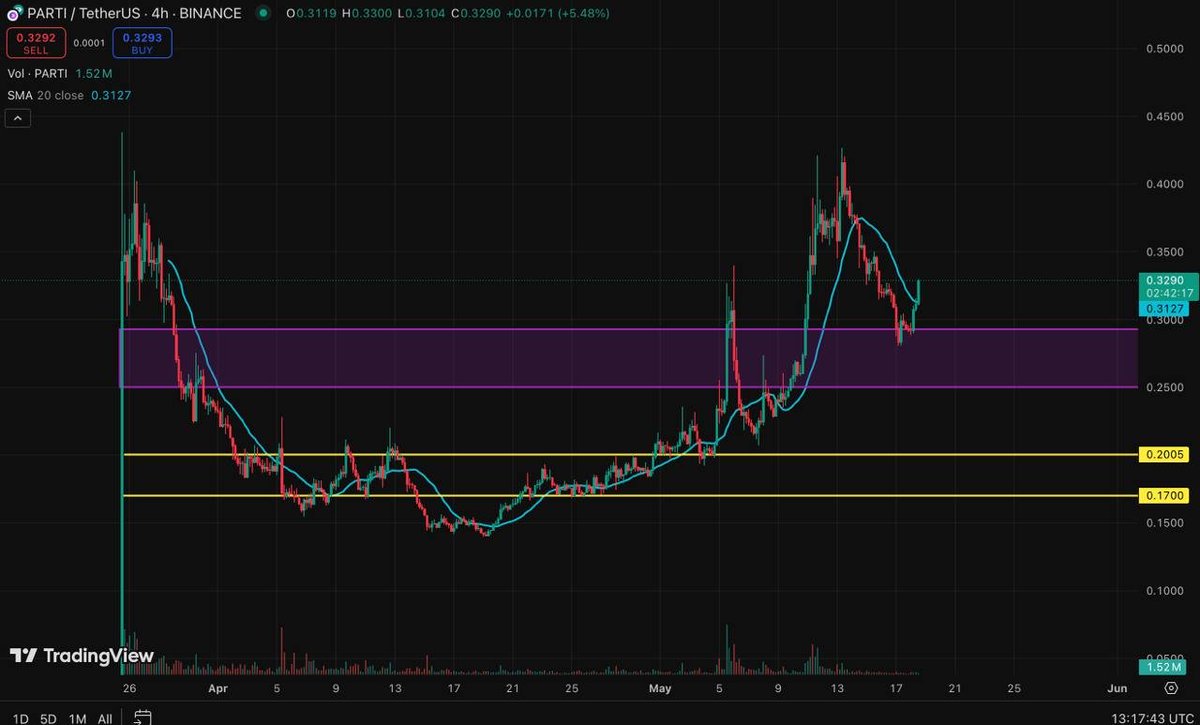Click the Apr label on time axis
This screenshot has width=1200, height=725.
click(x=218, y=688)
